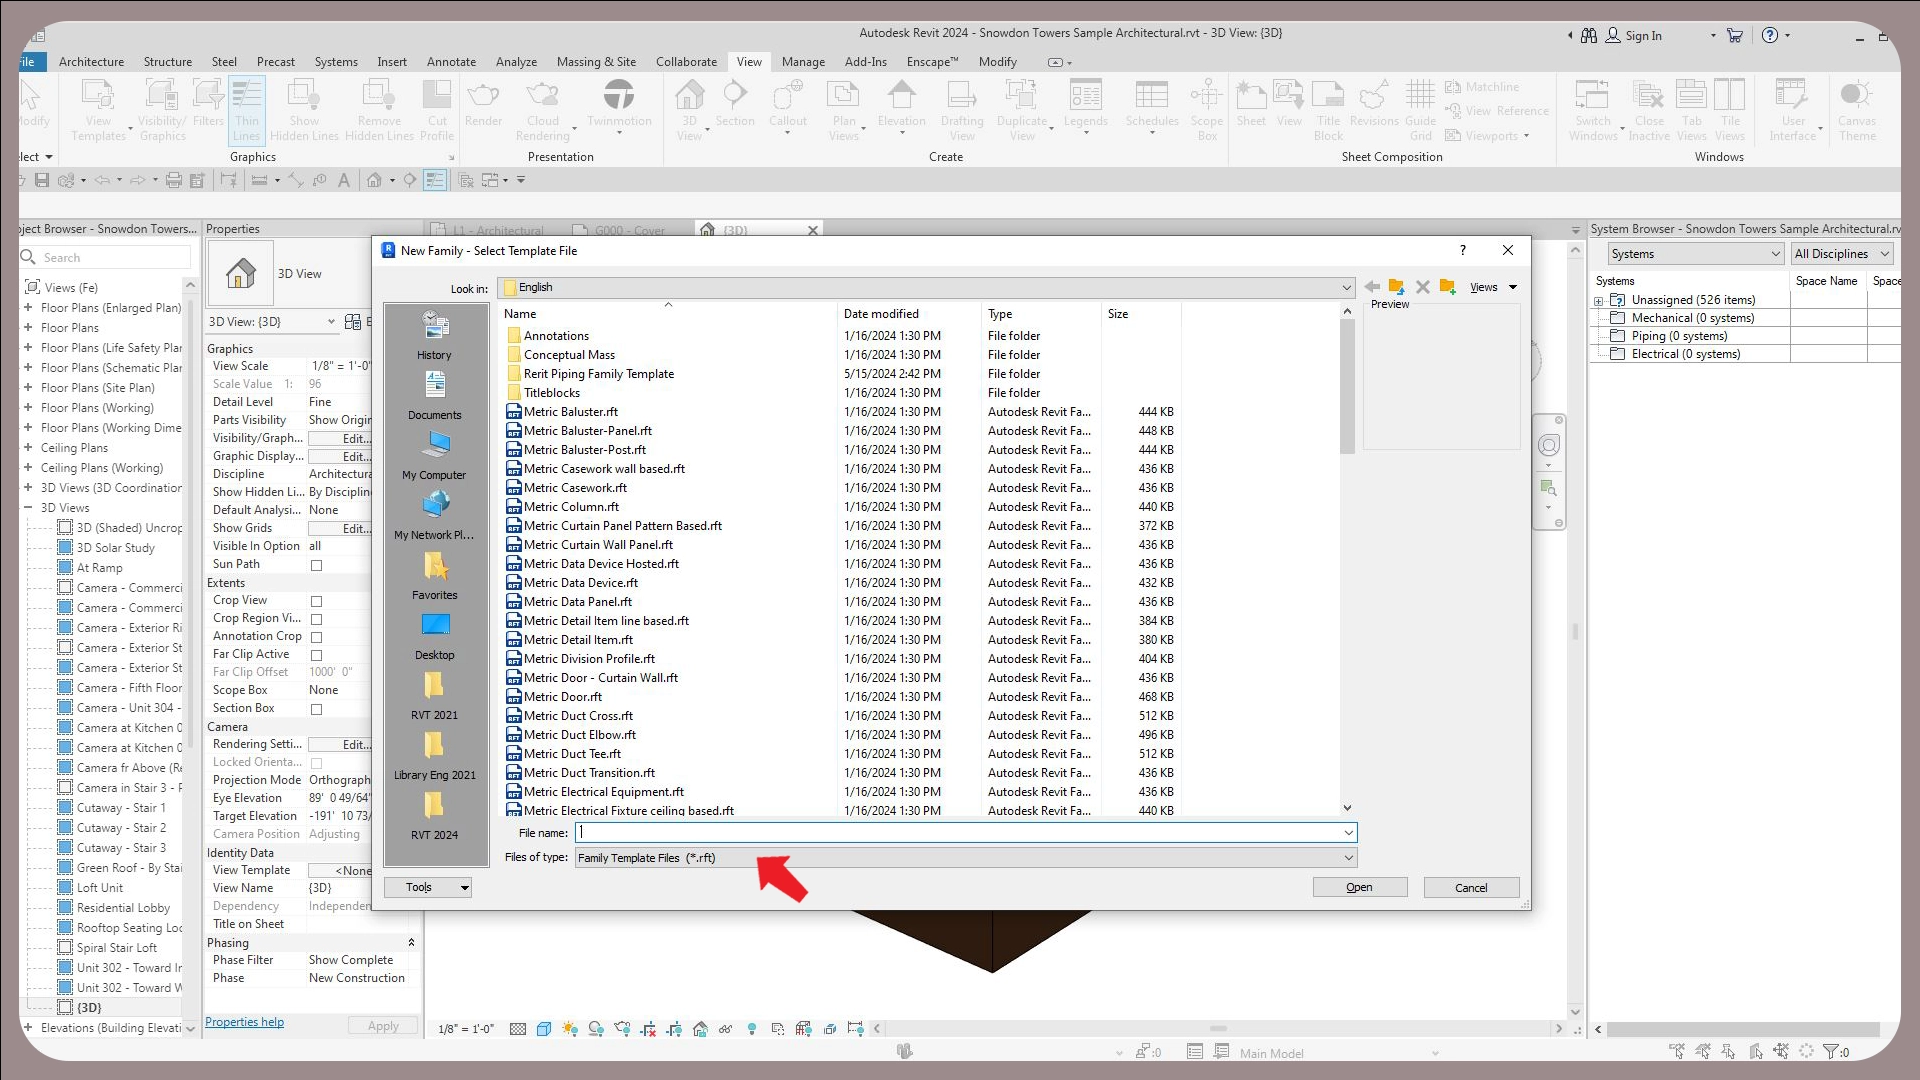Toggle the Section Box checkbox

[316, 709]
